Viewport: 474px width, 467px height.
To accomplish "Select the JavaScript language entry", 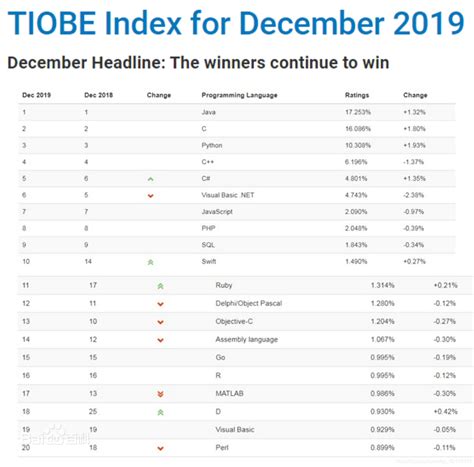I will point(217,212).
